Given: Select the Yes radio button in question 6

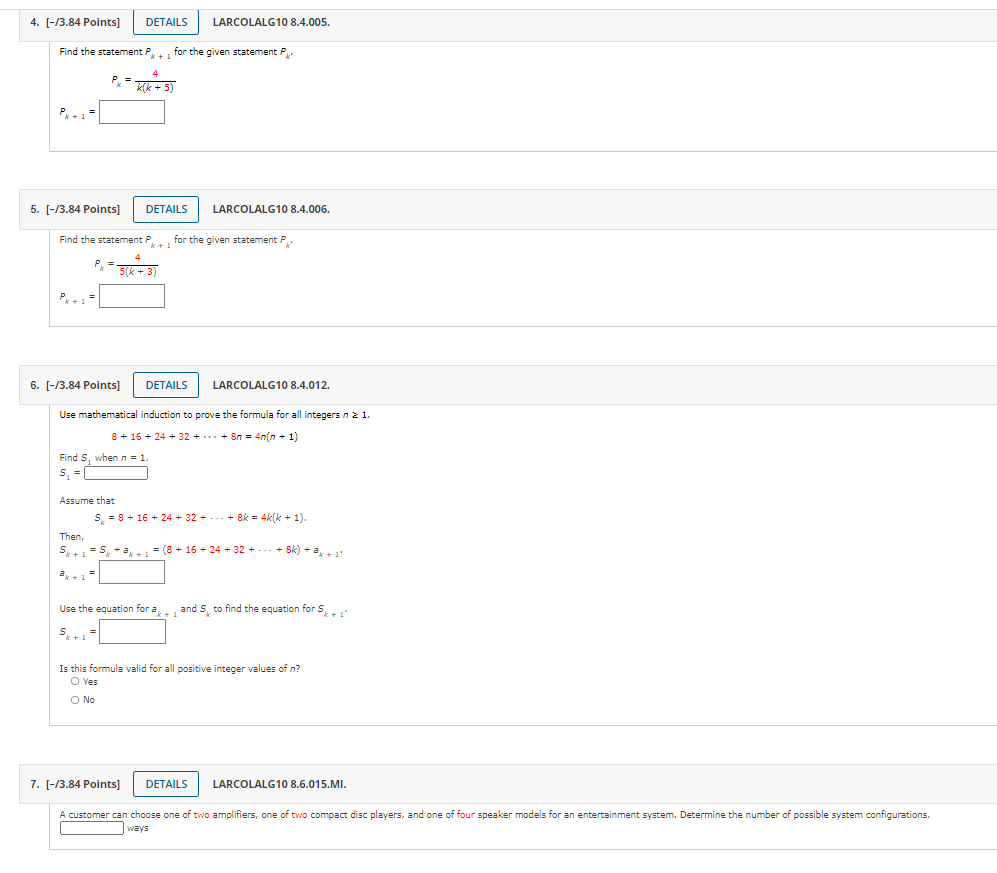Looking at the screenshot, I should click(x=76, y=681).
